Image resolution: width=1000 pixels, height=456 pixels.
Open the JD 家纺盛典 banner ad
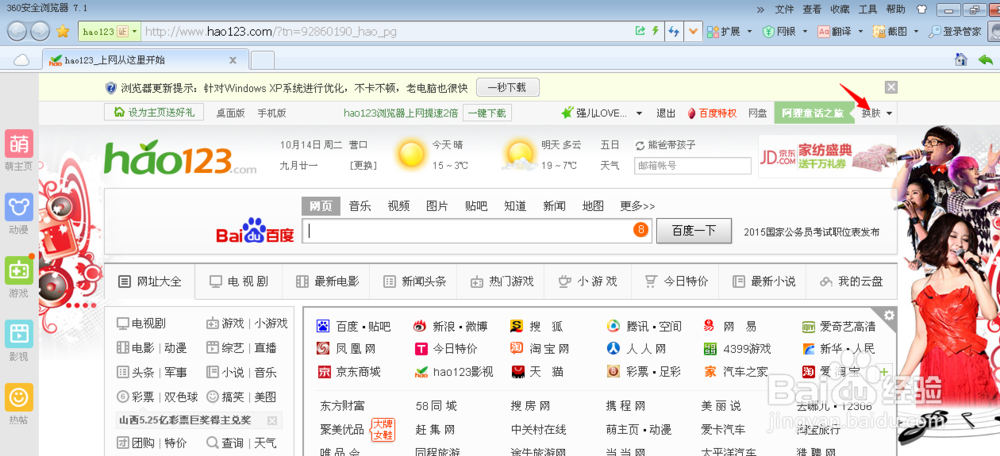coord(828,156)
